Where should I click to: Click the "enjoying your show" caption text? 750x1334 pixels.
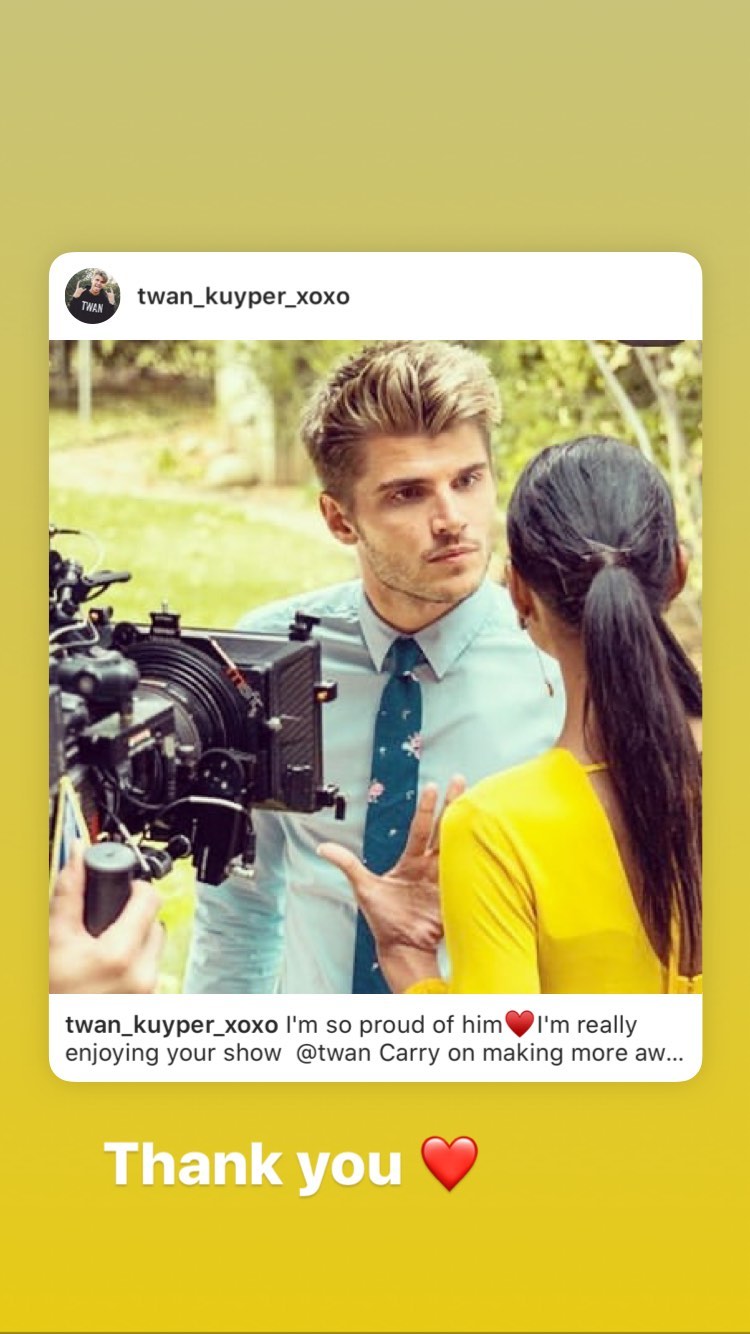[173, 1054]
